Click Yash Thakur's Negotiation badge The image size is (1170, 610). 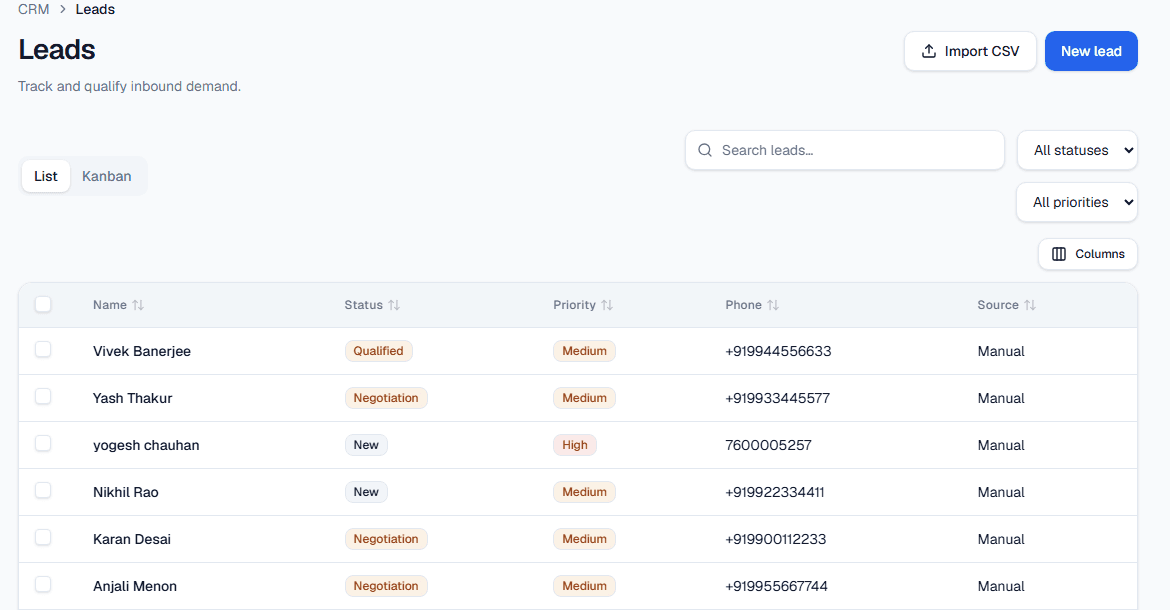(x=386, y=398)
